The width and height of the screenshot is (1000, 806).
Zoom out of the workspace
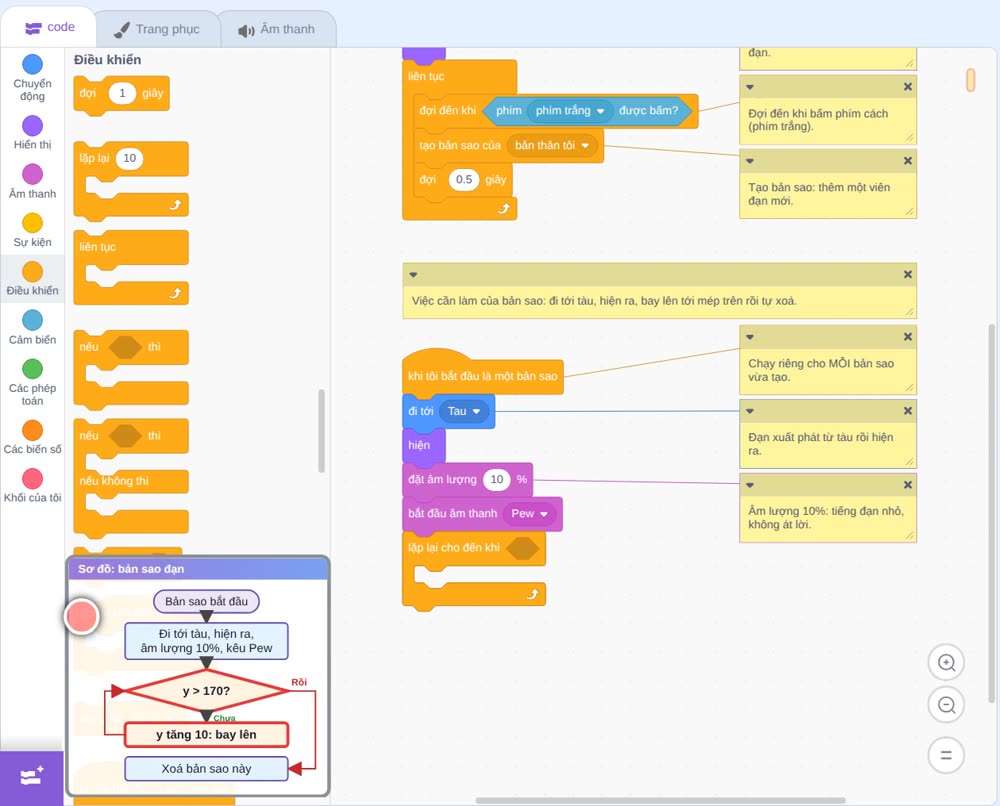pyautogui.click(x=946, y=705)
